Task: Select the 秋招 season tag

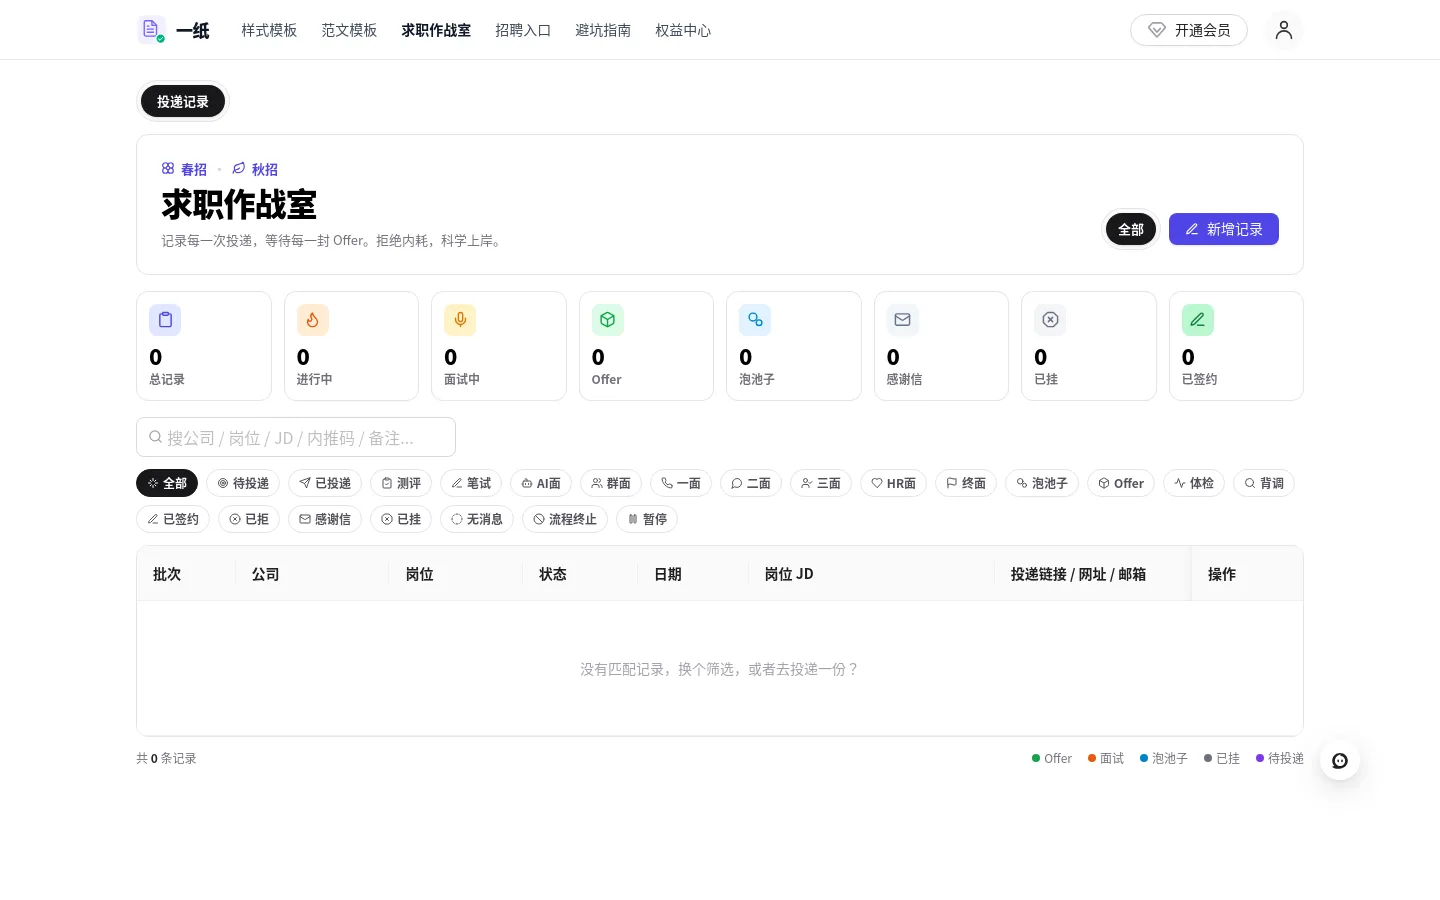Action: (255, 169)
